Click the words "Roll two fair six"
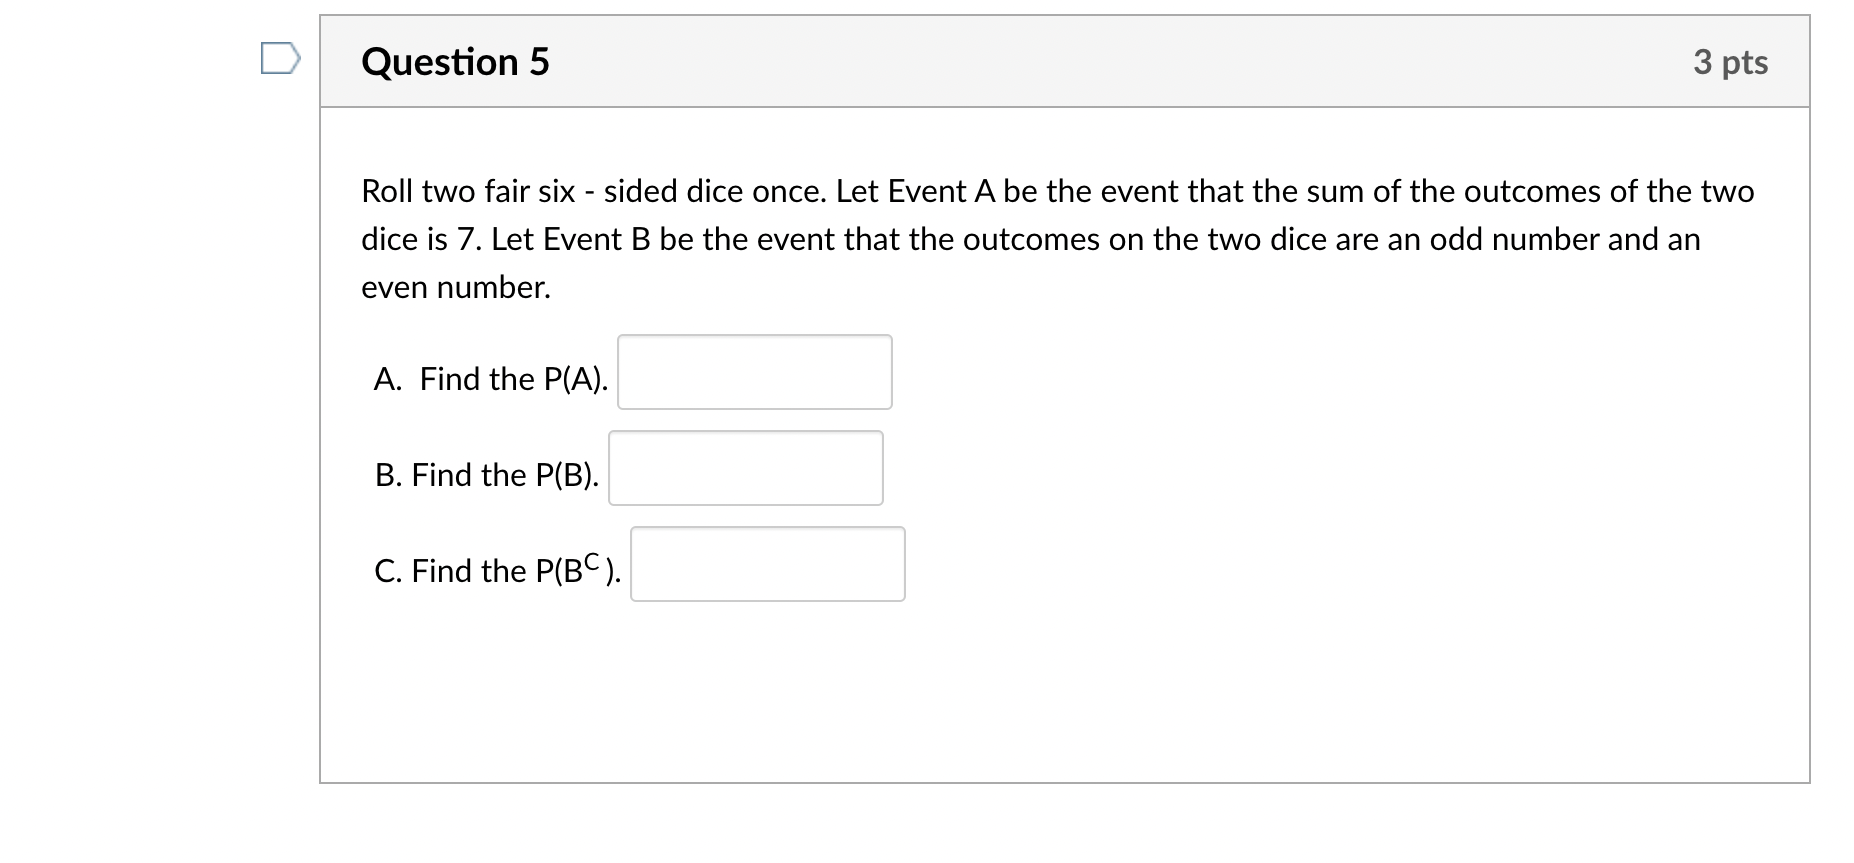 coord(467,191)
